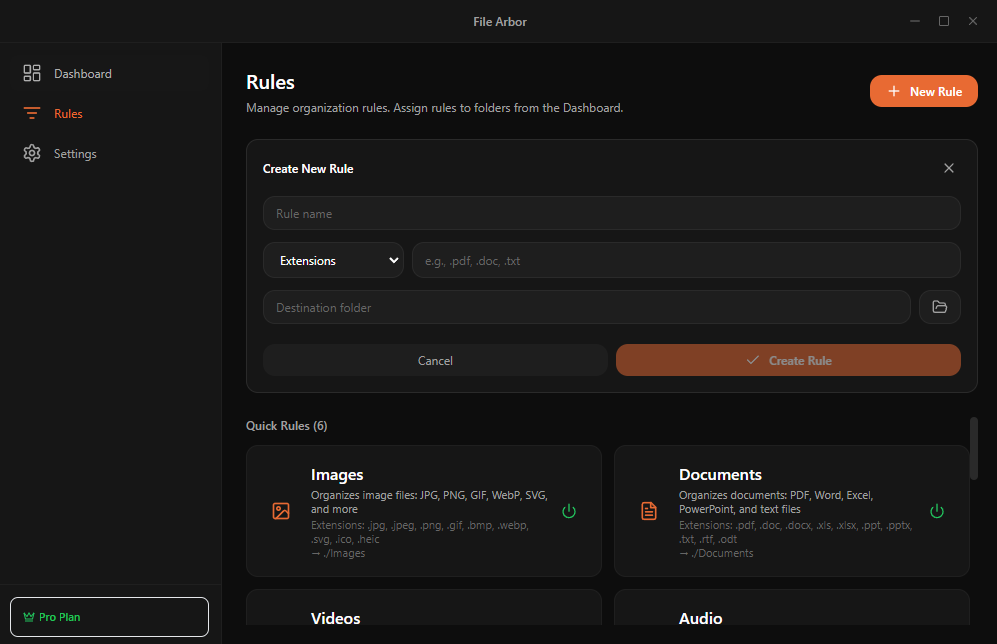The height and width of the screenshot is (644, 997).
Task: Turn off the Documents rule toggle
Action: point(937,511)
